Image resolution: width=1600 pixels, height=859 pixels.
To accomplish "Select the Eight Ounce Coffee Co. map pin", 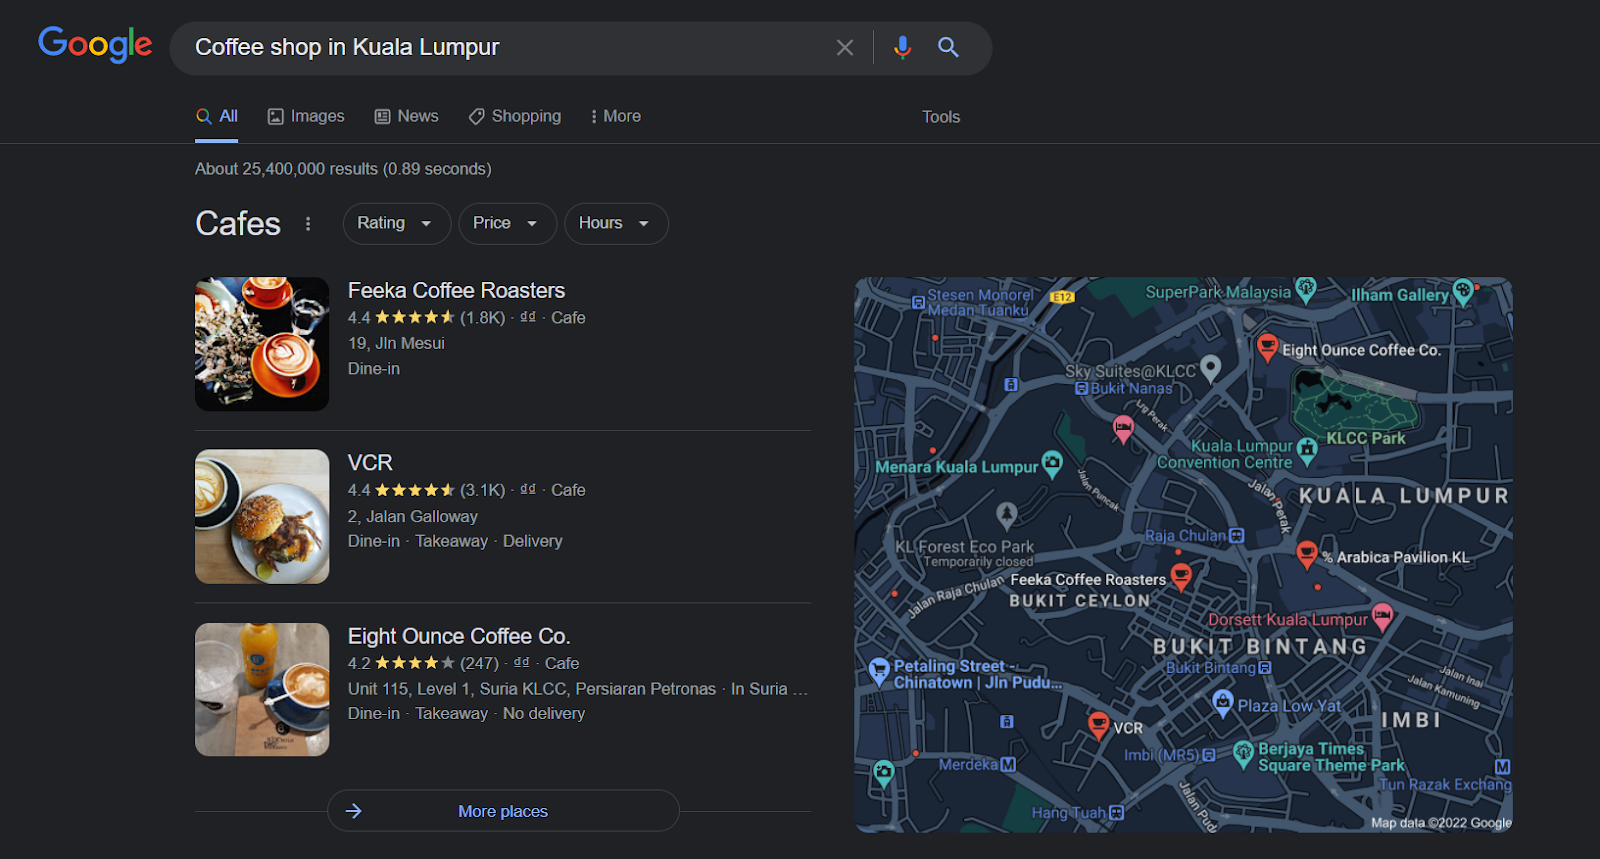I will point(1267,346).
